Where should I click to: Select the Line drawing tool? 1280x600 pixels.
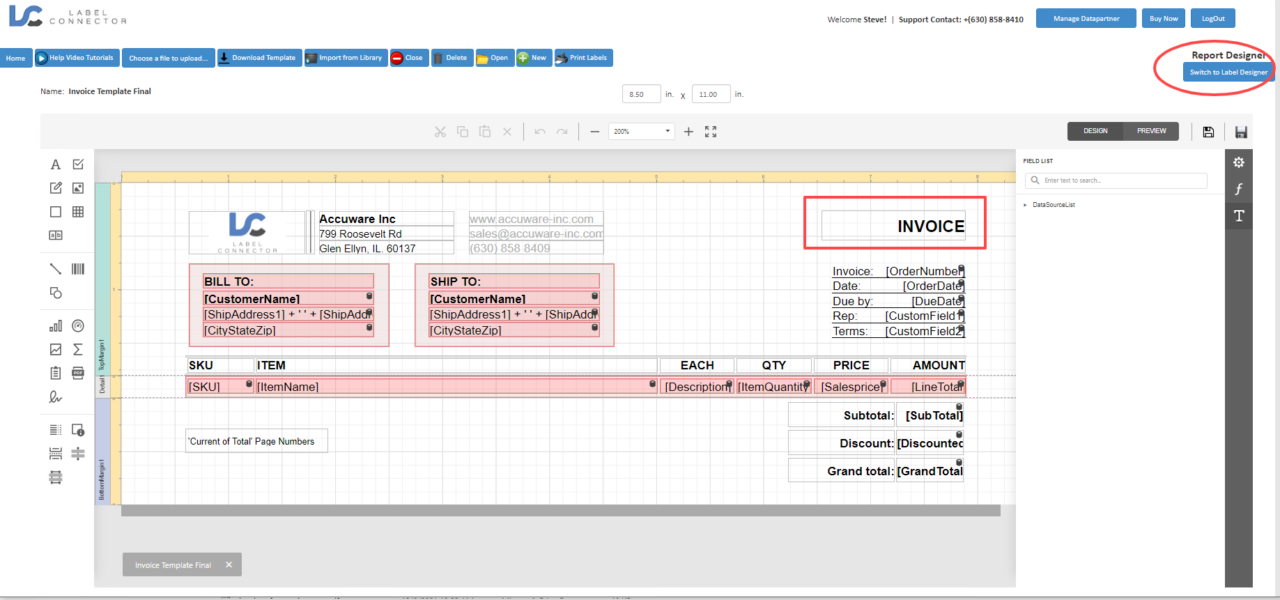point(56,269)
